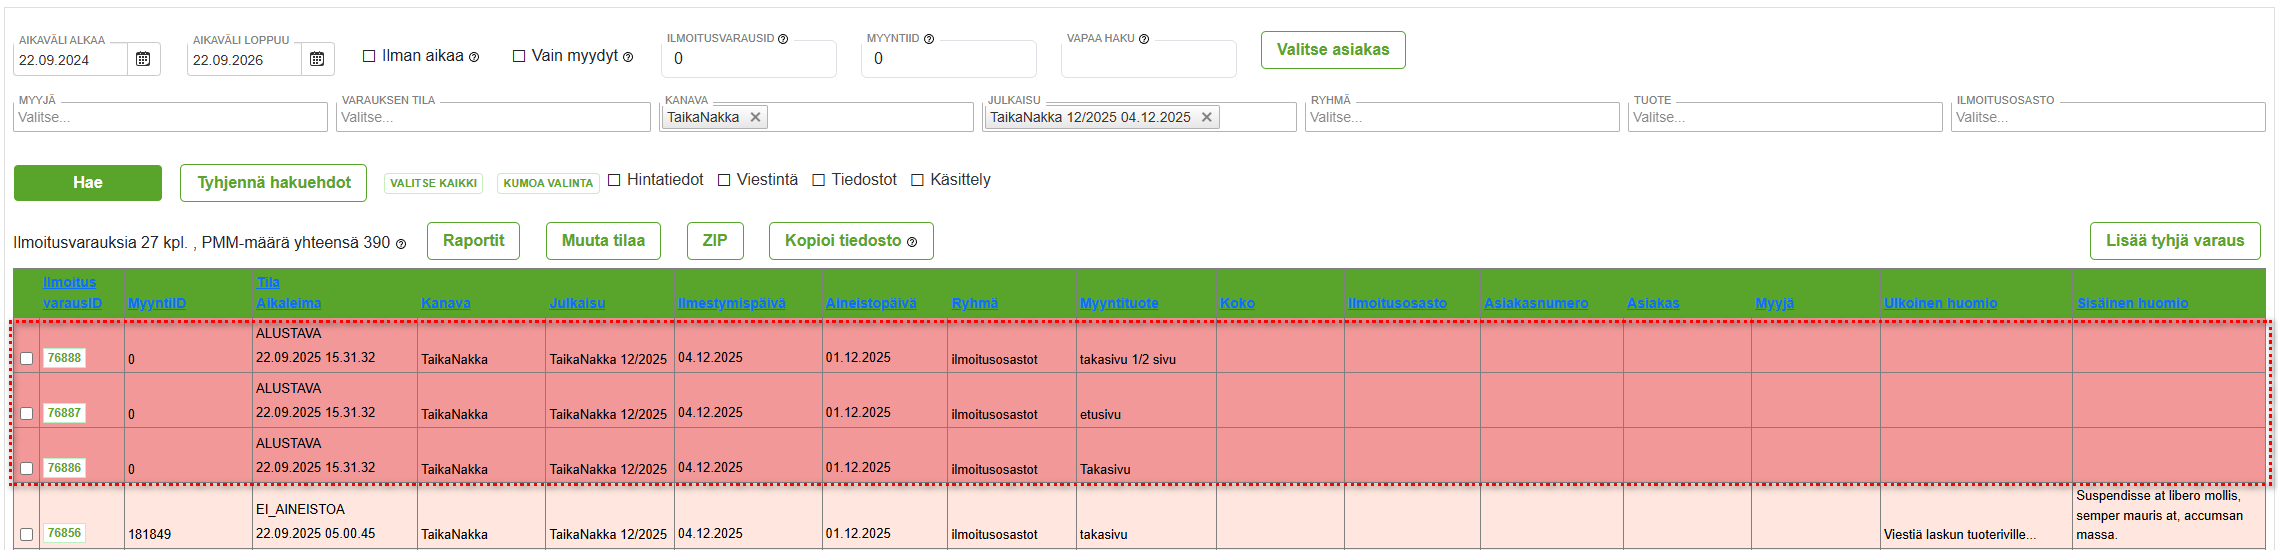This screenshot has width=2278, height=550.
Task: Enable the Ilman aikaa checkbox
Action: 369,56
